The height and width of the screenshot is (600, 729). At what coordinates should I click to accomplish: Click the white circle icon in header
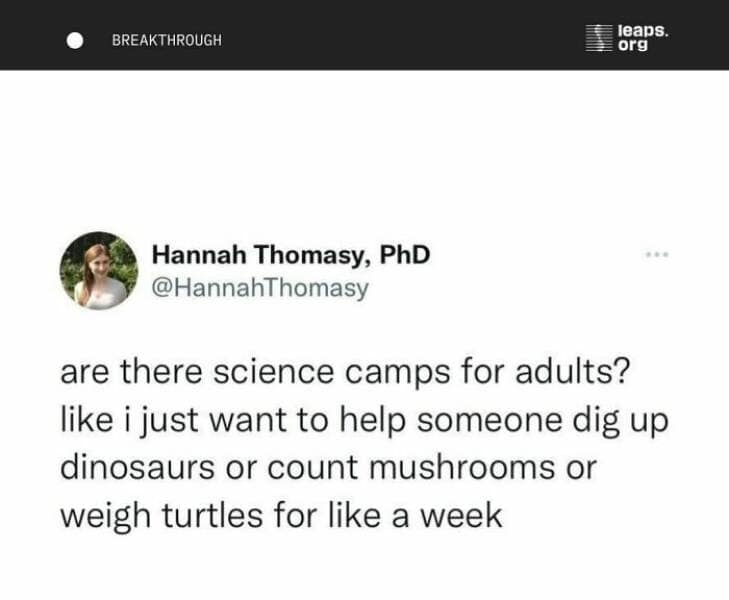(75, 40)
